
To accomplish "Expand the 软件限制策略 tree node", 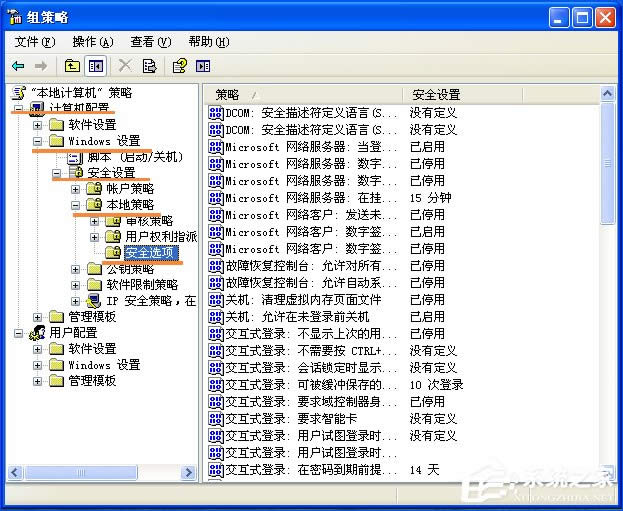I will (76, 285).
